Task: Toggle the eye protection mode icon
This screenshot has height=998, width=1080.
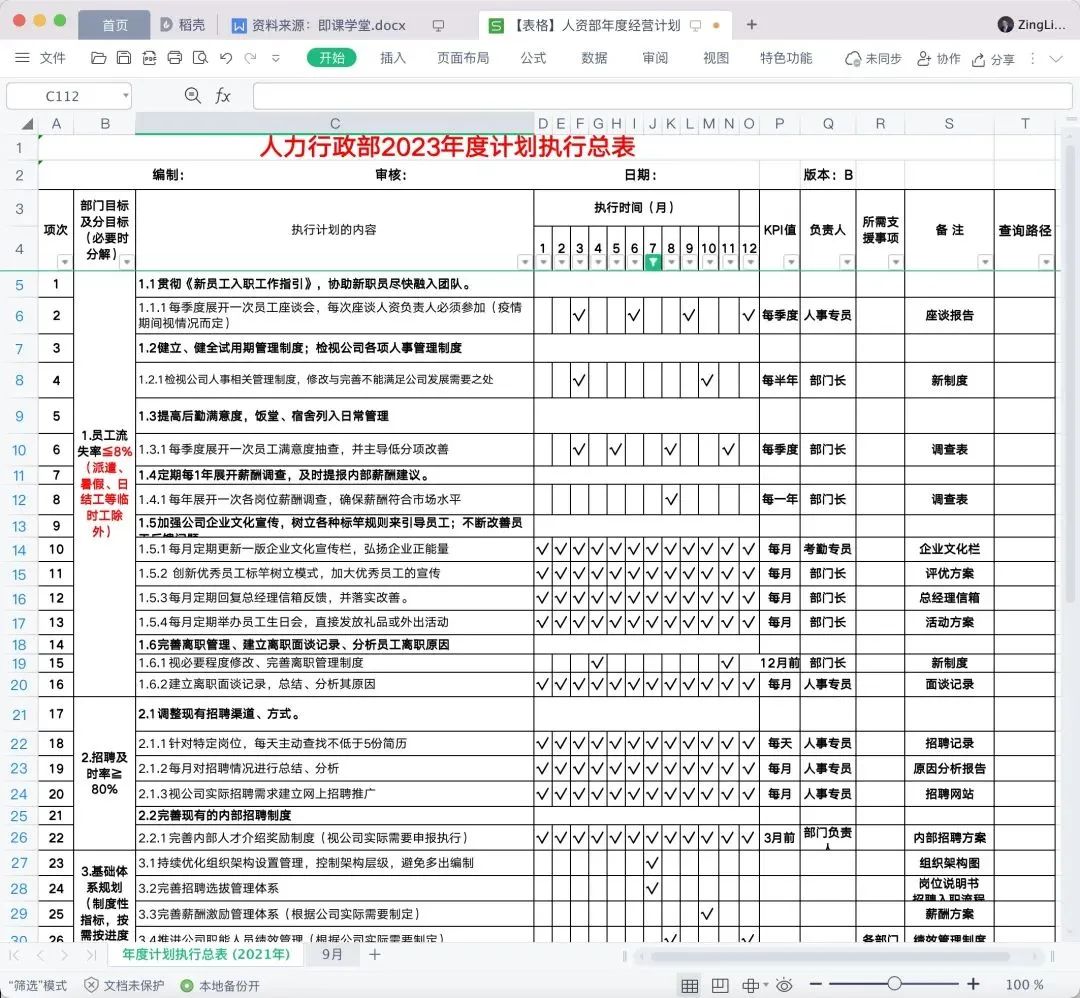Action: pos(784,986)
